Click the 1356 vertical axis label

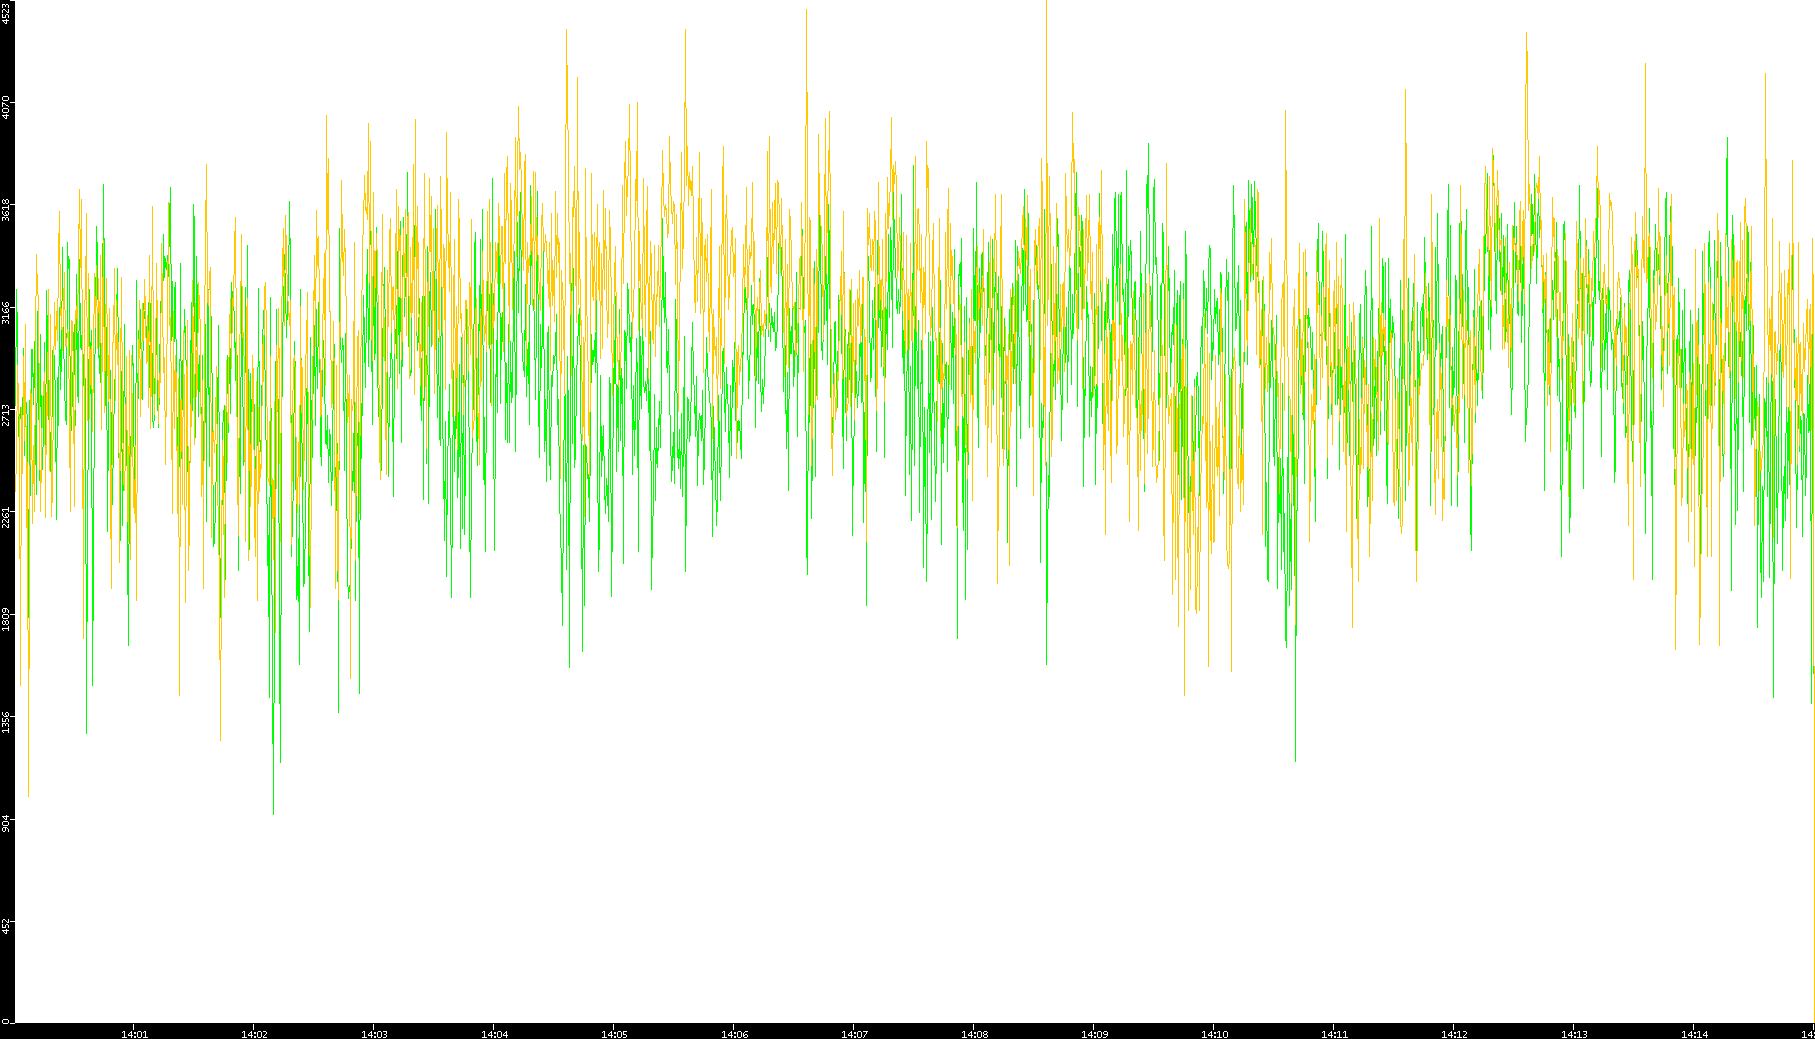(6, 721)
